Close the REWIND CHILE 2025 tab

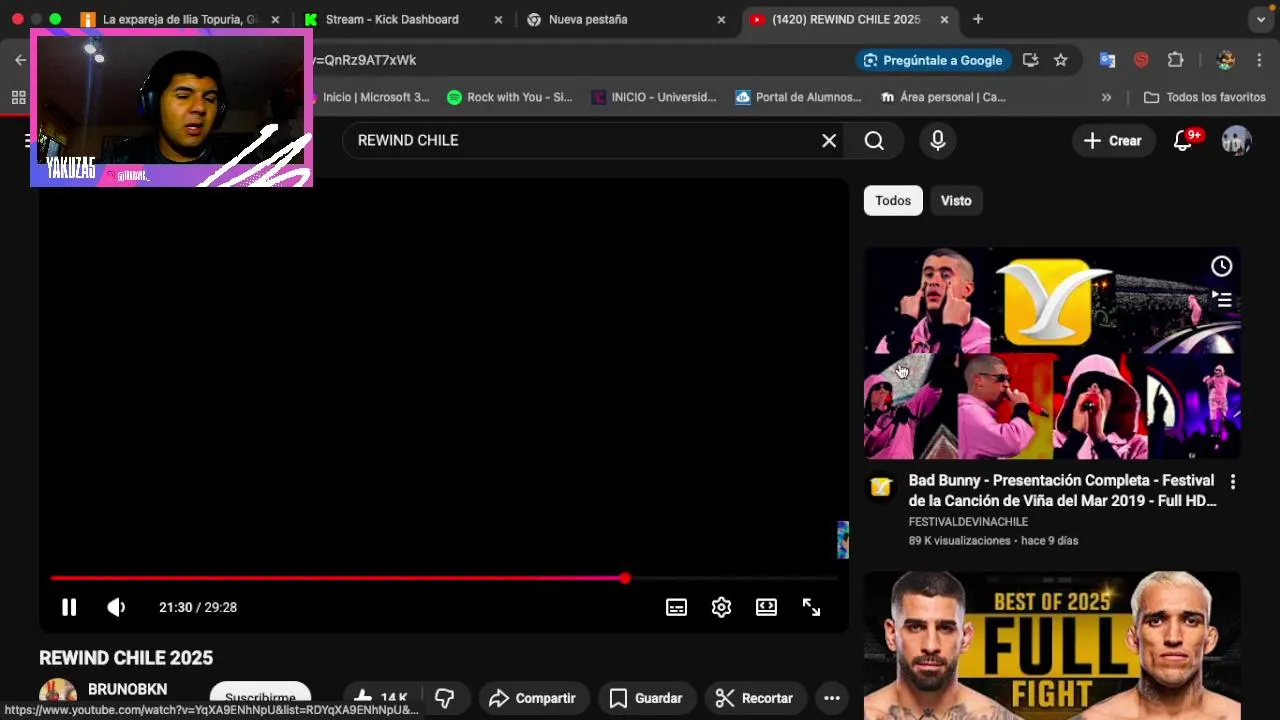click(x=944, y=19)
